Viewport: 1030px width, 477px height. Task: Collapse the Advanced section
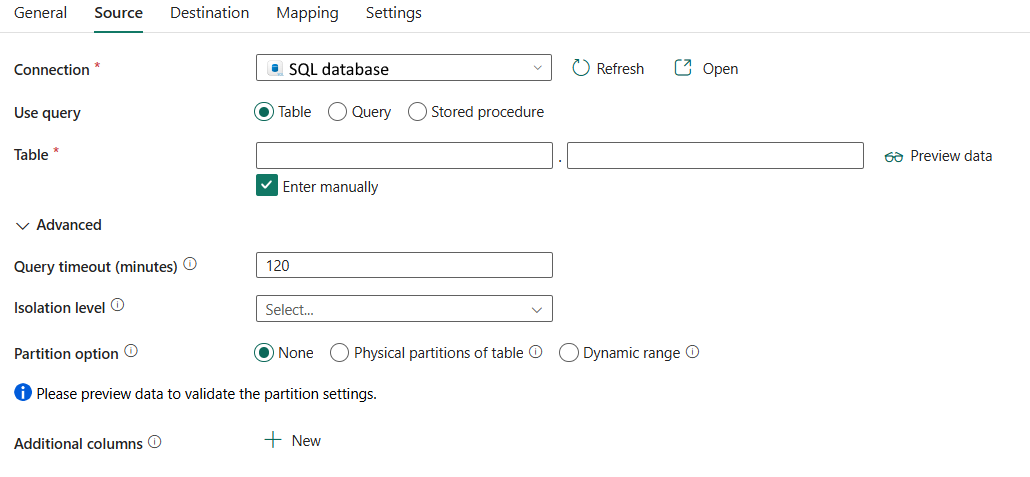pos(22,226)
